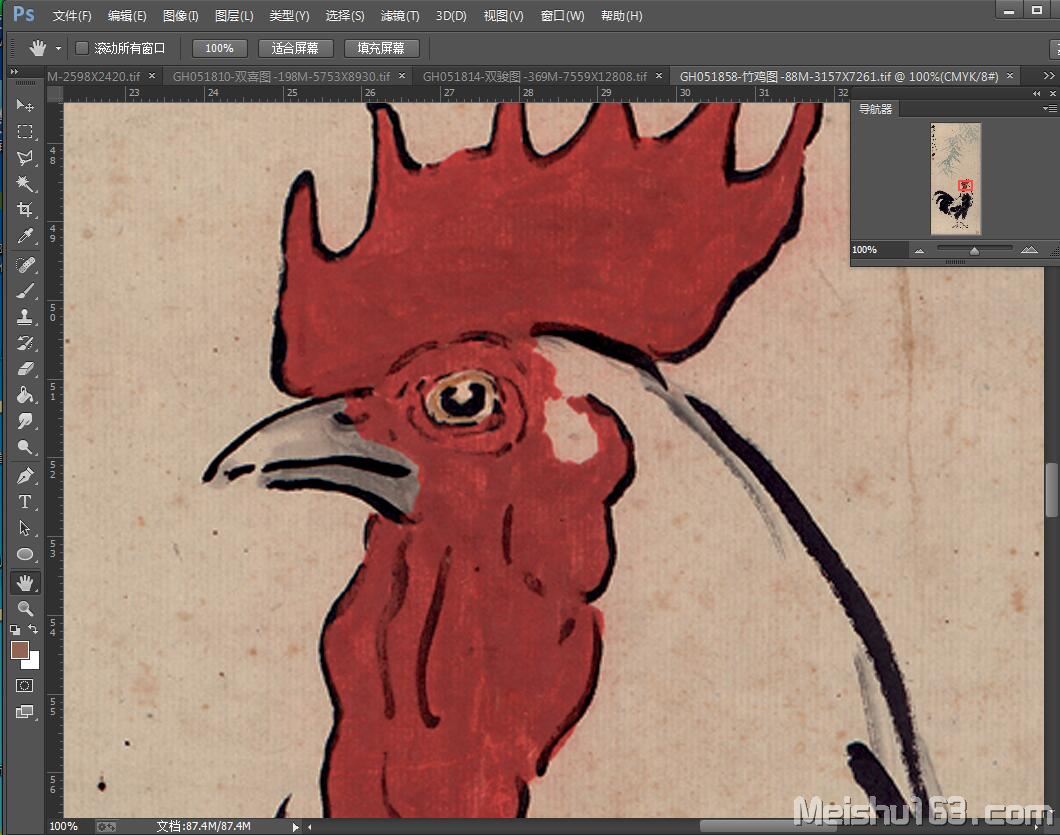Open the 帮助(H) menu
Viewport: 1060px width, 835px height.
point(621,16)
